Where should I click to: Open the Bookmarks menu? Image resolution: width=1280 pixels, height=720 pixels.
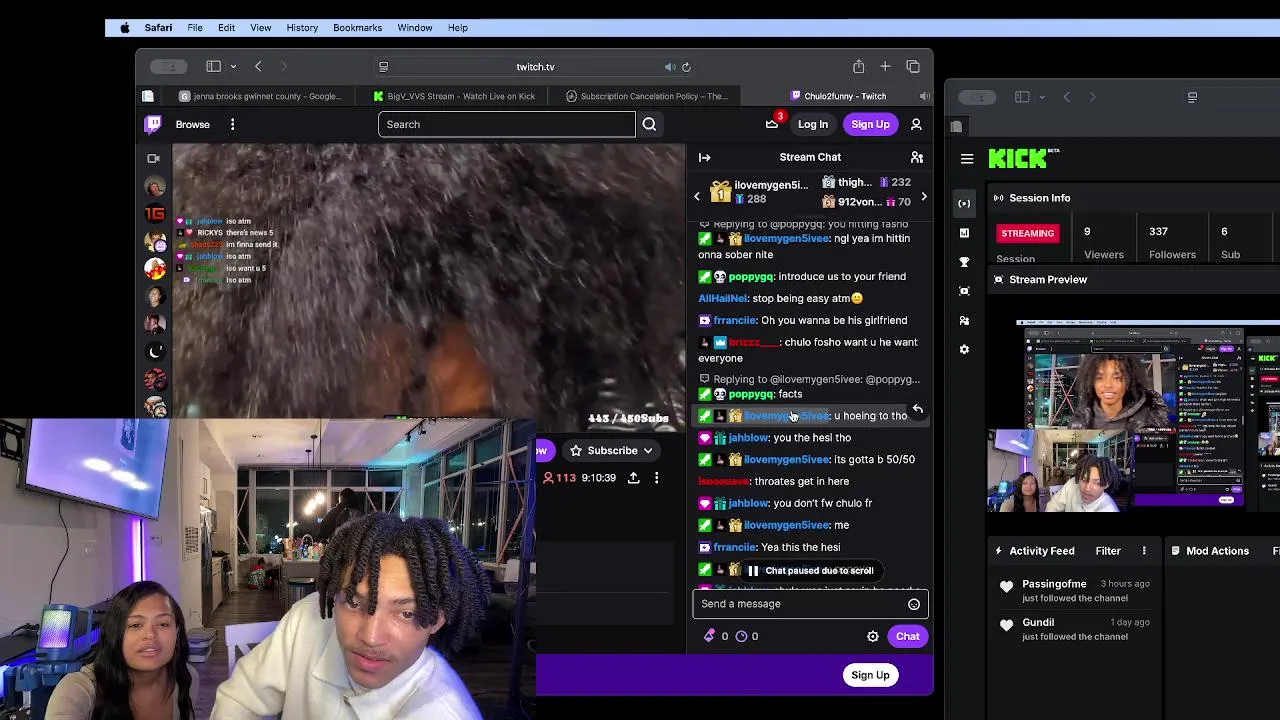(x=357, y=28)
